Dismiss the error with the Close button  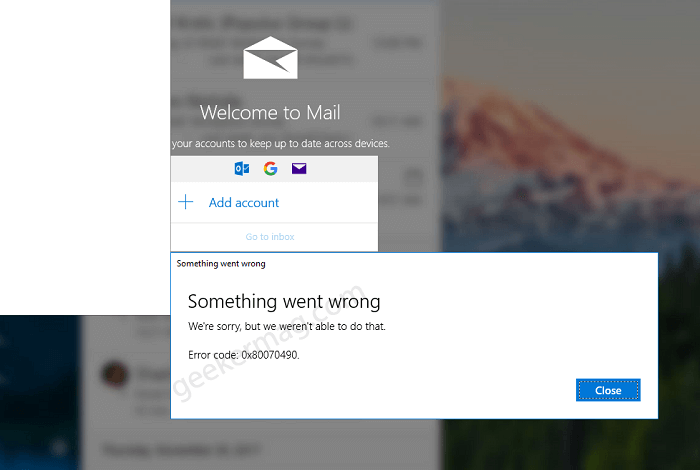coord(608,390)
